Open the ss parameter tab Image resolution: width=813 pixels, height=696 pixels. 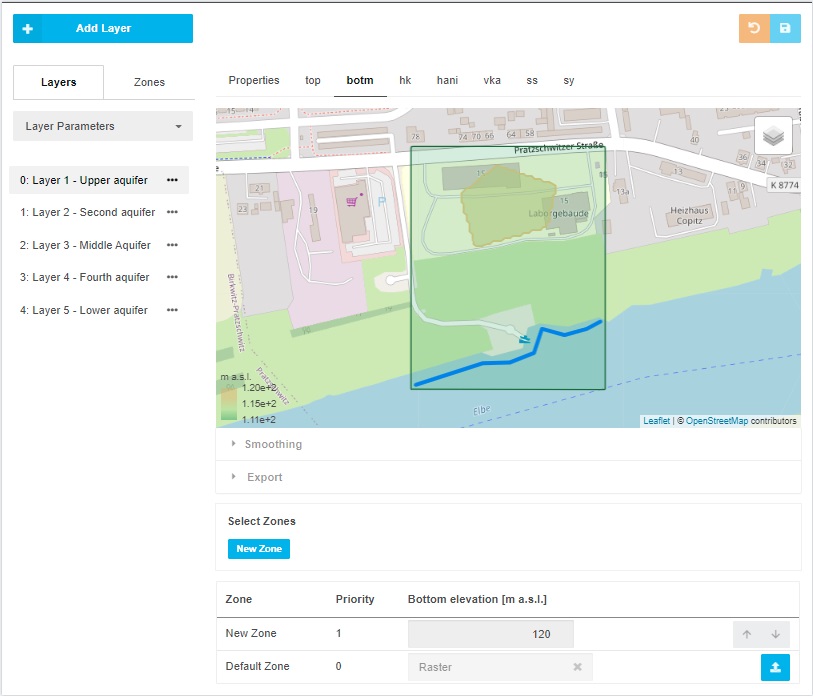532,80
